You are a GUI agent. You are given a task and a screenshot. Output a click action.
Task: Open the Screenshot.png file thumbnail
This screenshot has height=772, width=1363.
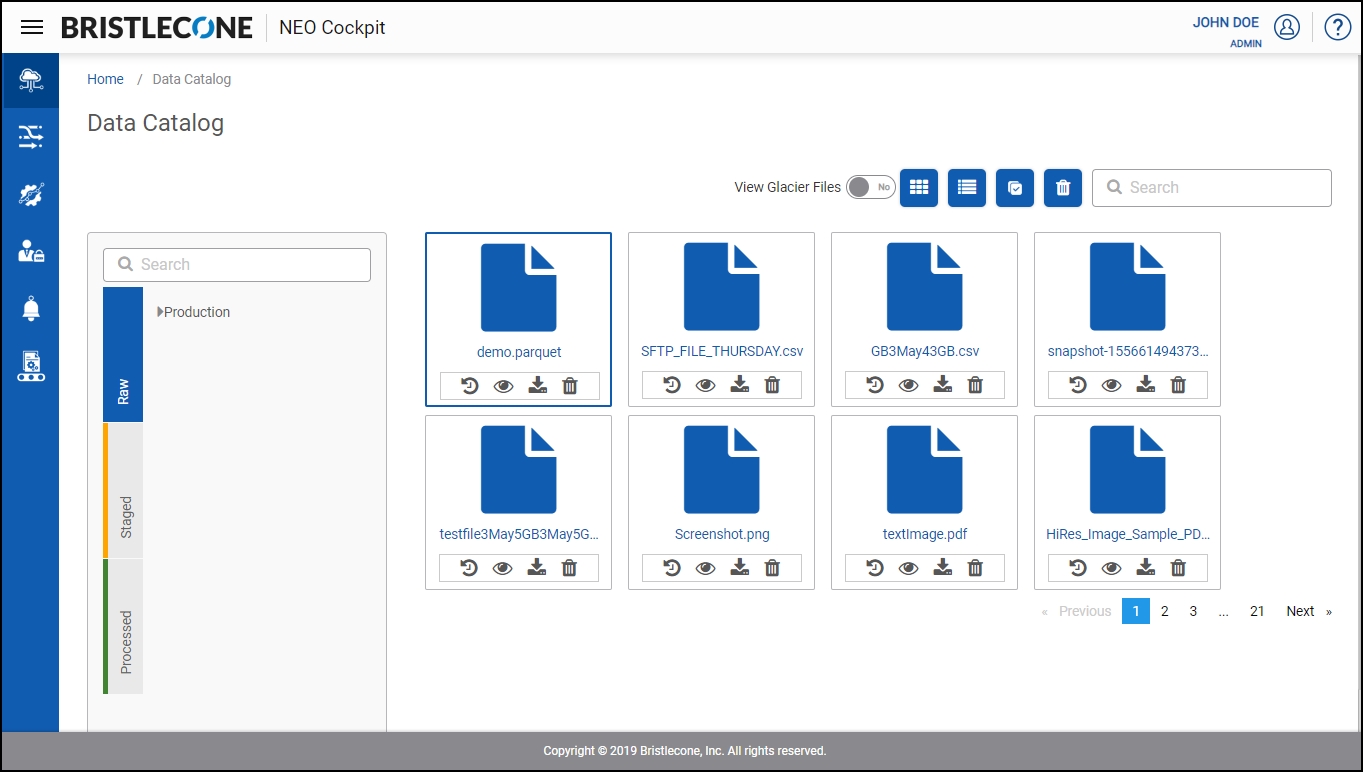[x=721, y=470]
